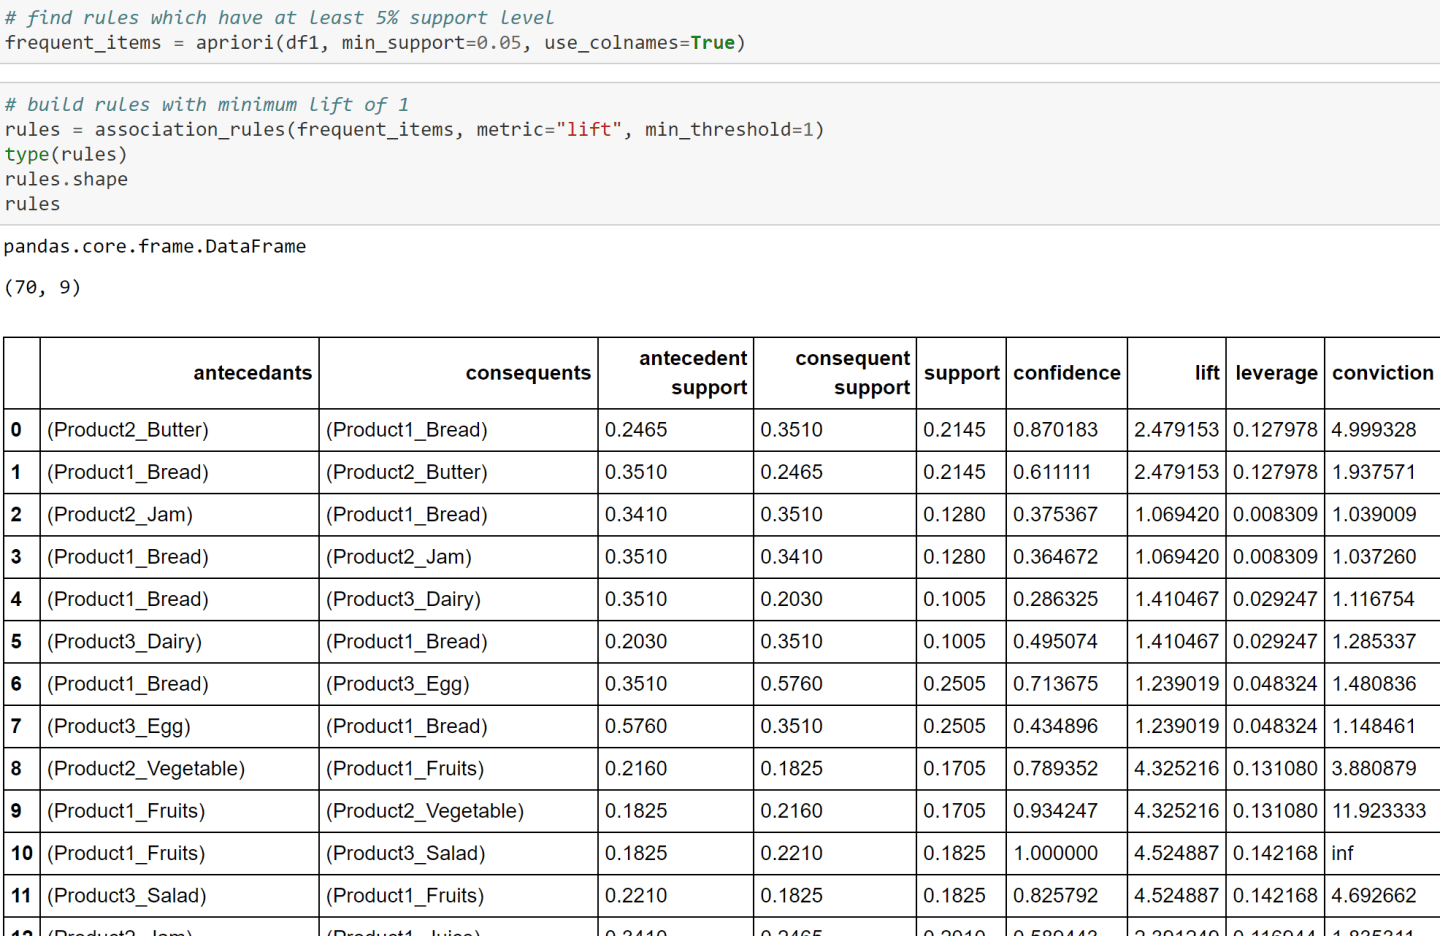The image size is (1440, 936).
Task: Click row 6 consequent (Product3_Egg)
Action: click(397, 684)
